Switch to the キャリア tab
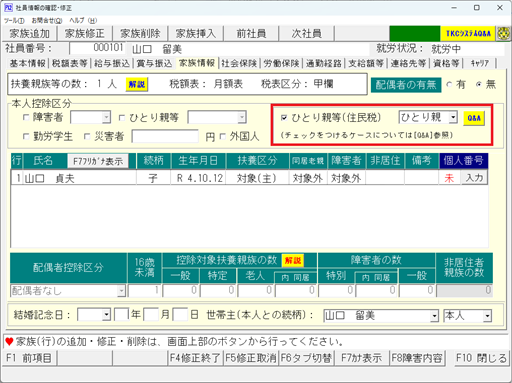The height and width of the screenshot is (383, 512). pyautogui.click(x=480, y=63)
